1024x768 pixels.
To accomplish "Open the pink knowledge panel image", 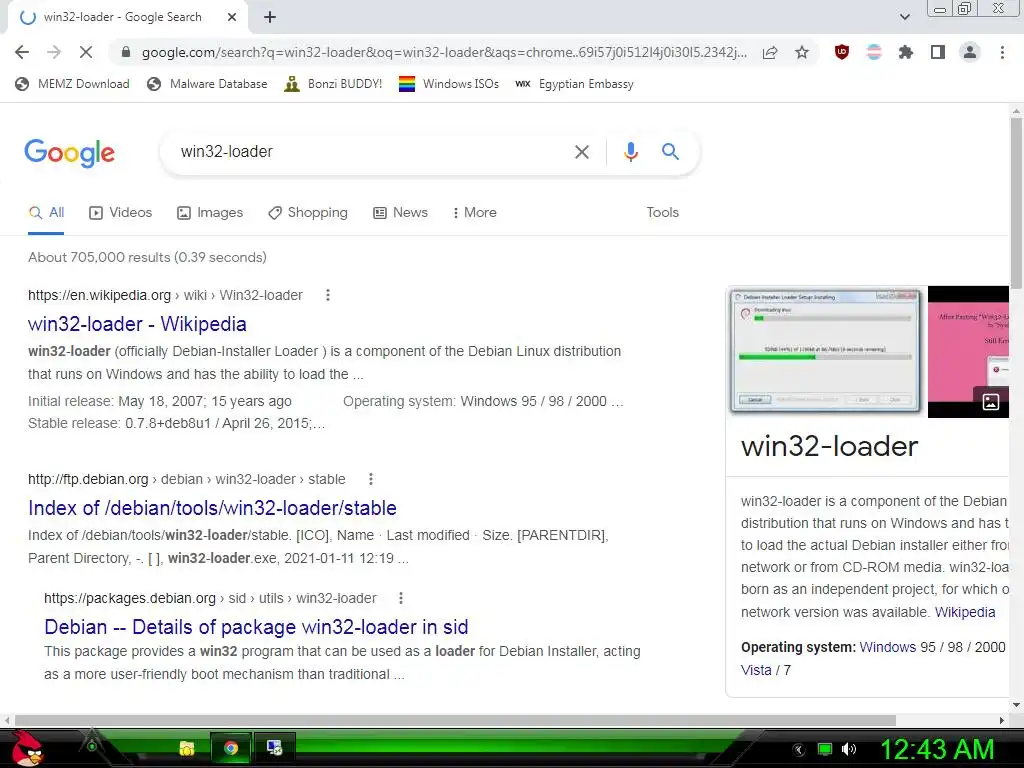I will [x=968, y=351].
